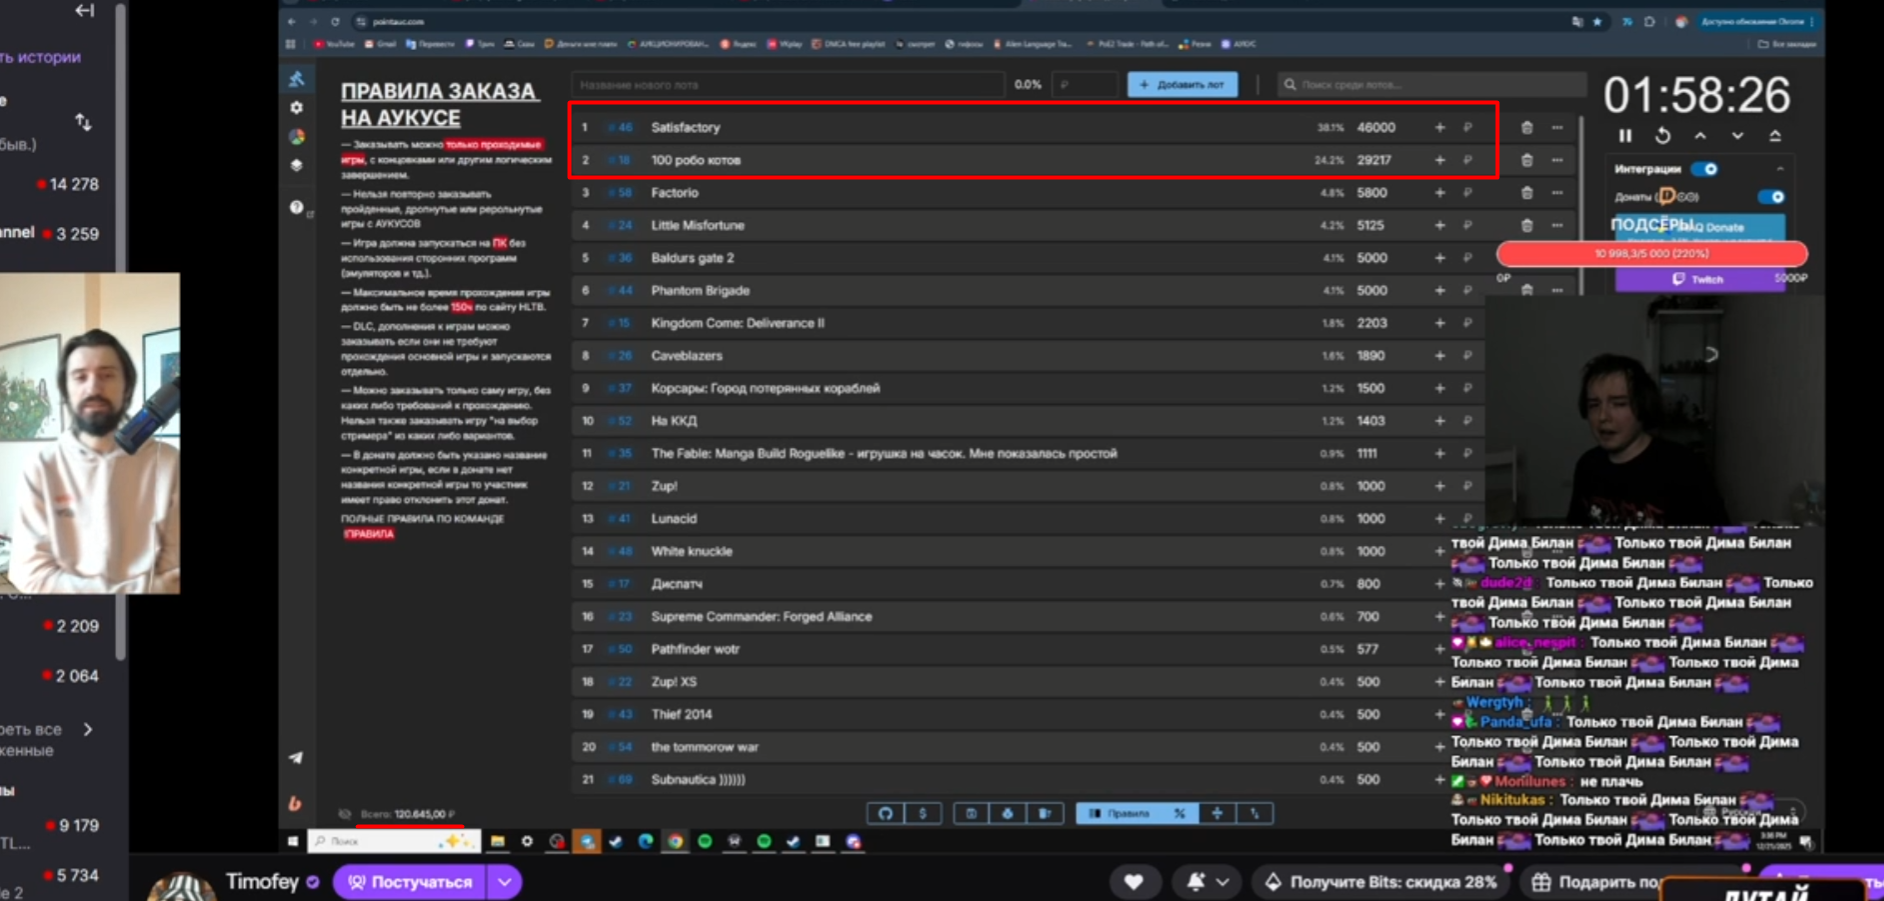
Task: Click the red donation goal progress bar
Action: (x=1652, y=254)
